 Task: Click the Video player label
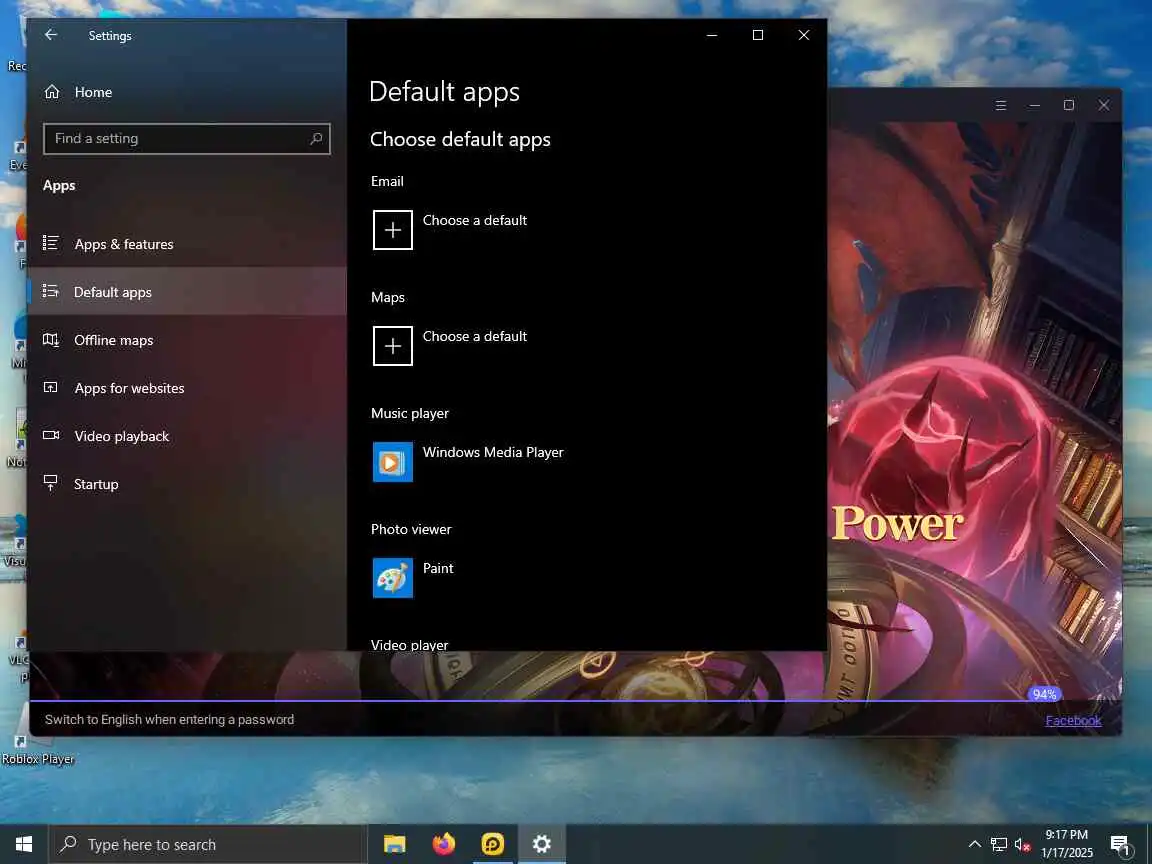point(409,645)
